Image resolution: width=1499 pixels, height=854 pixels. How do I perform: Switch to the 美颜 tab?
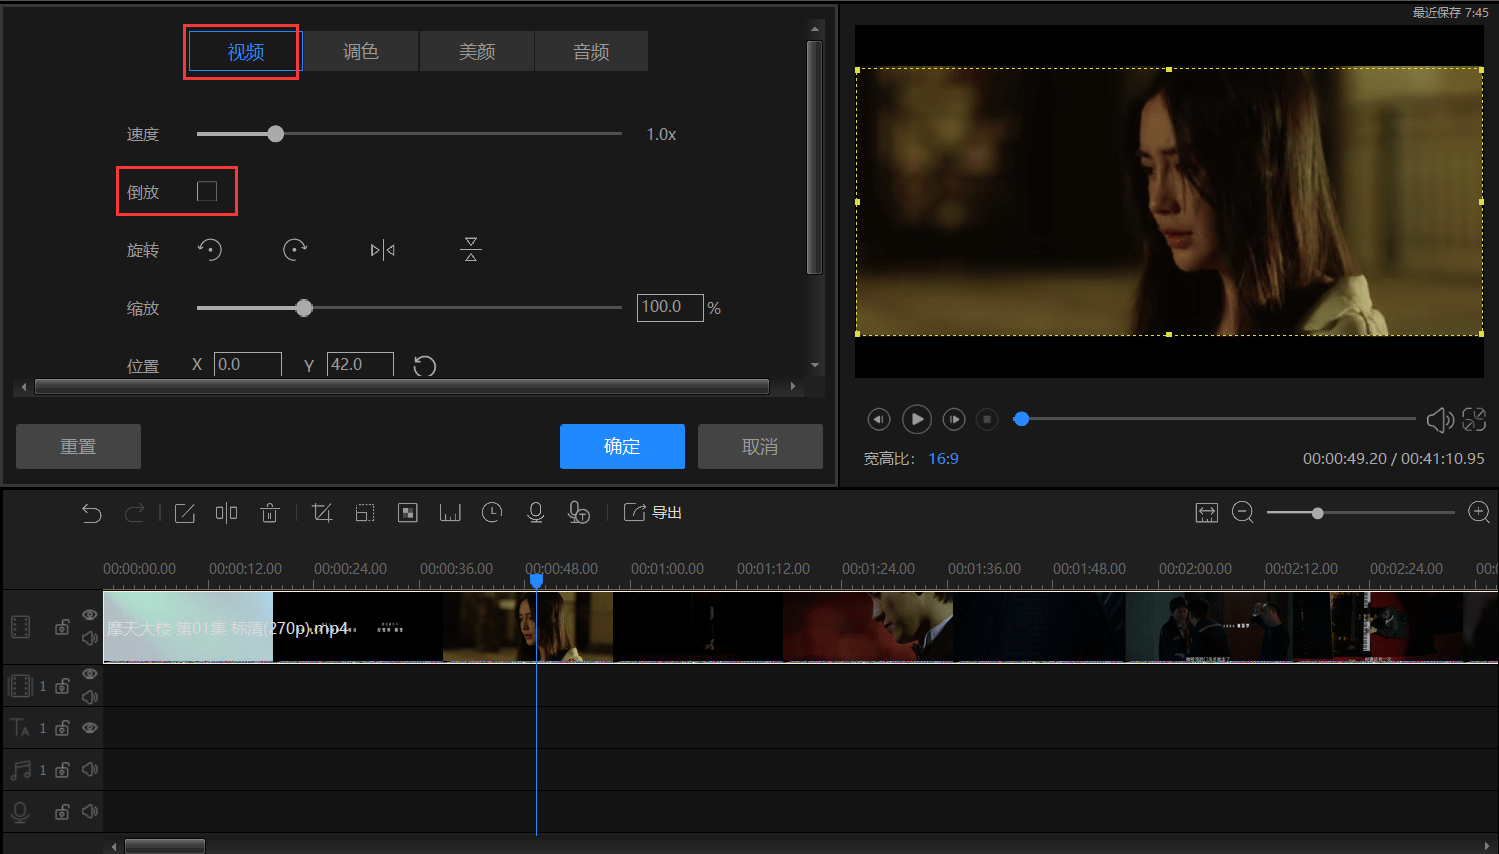[x=477, y=51]
